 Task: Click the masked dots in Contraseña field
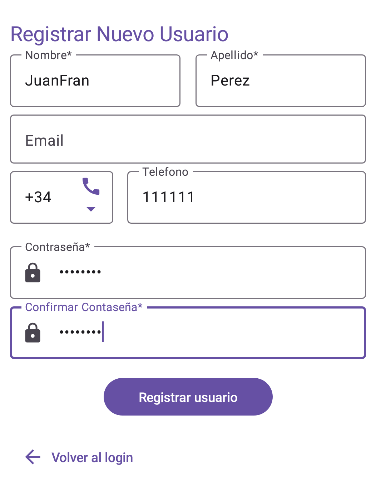(80, 272)
